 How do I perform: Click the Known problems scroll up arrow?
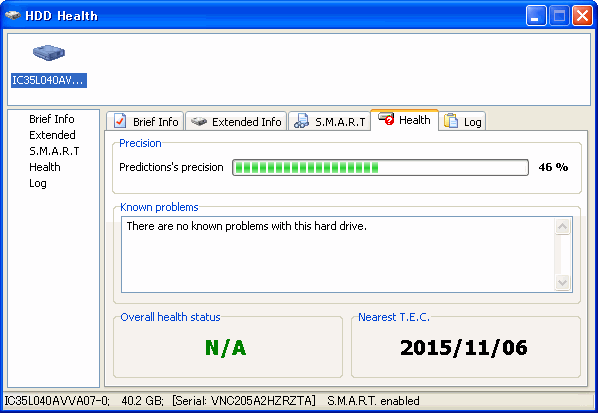(563, 227)
